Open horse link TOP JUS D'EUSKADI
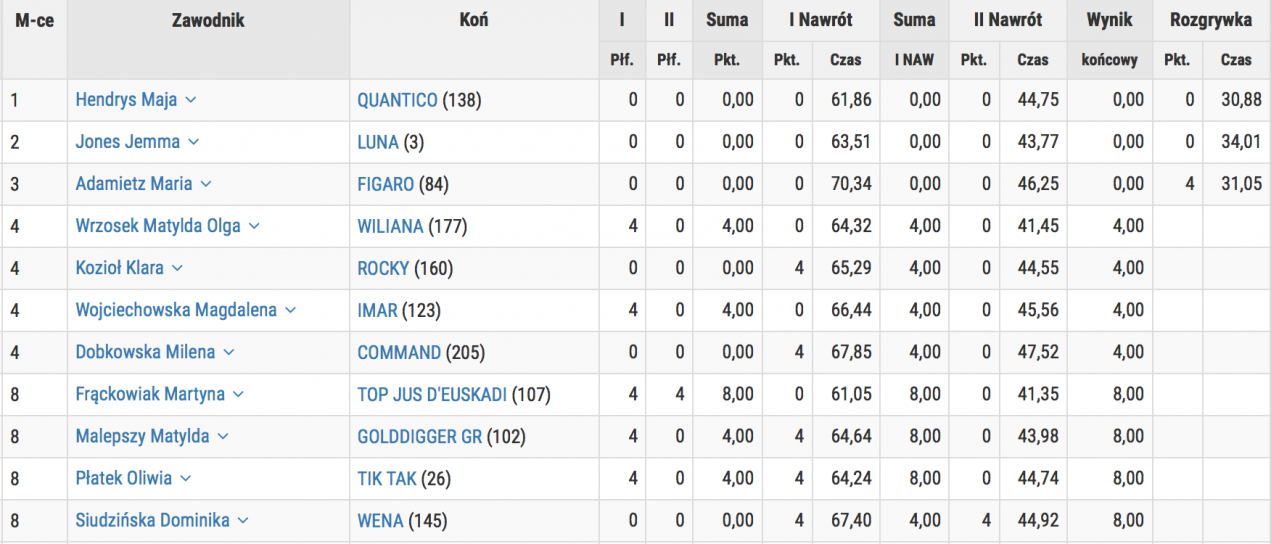 433,394
